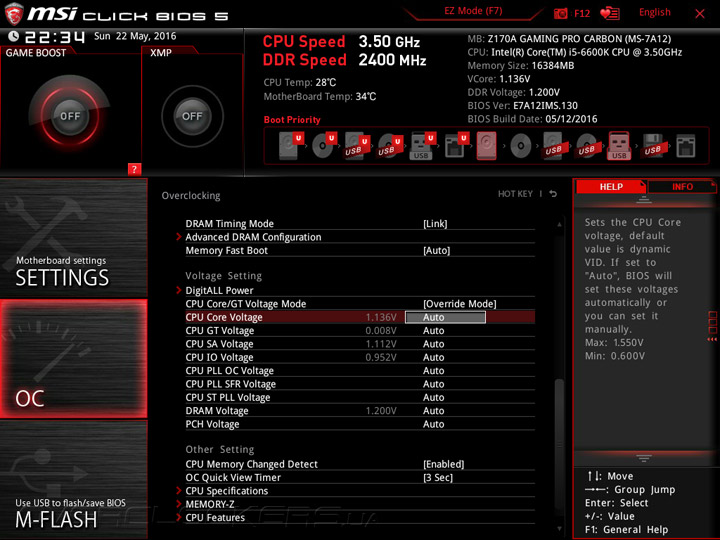This screenshot has width=720, height=540.
Task: Click the HOT KEY label
Action: [x=515, y=194]
